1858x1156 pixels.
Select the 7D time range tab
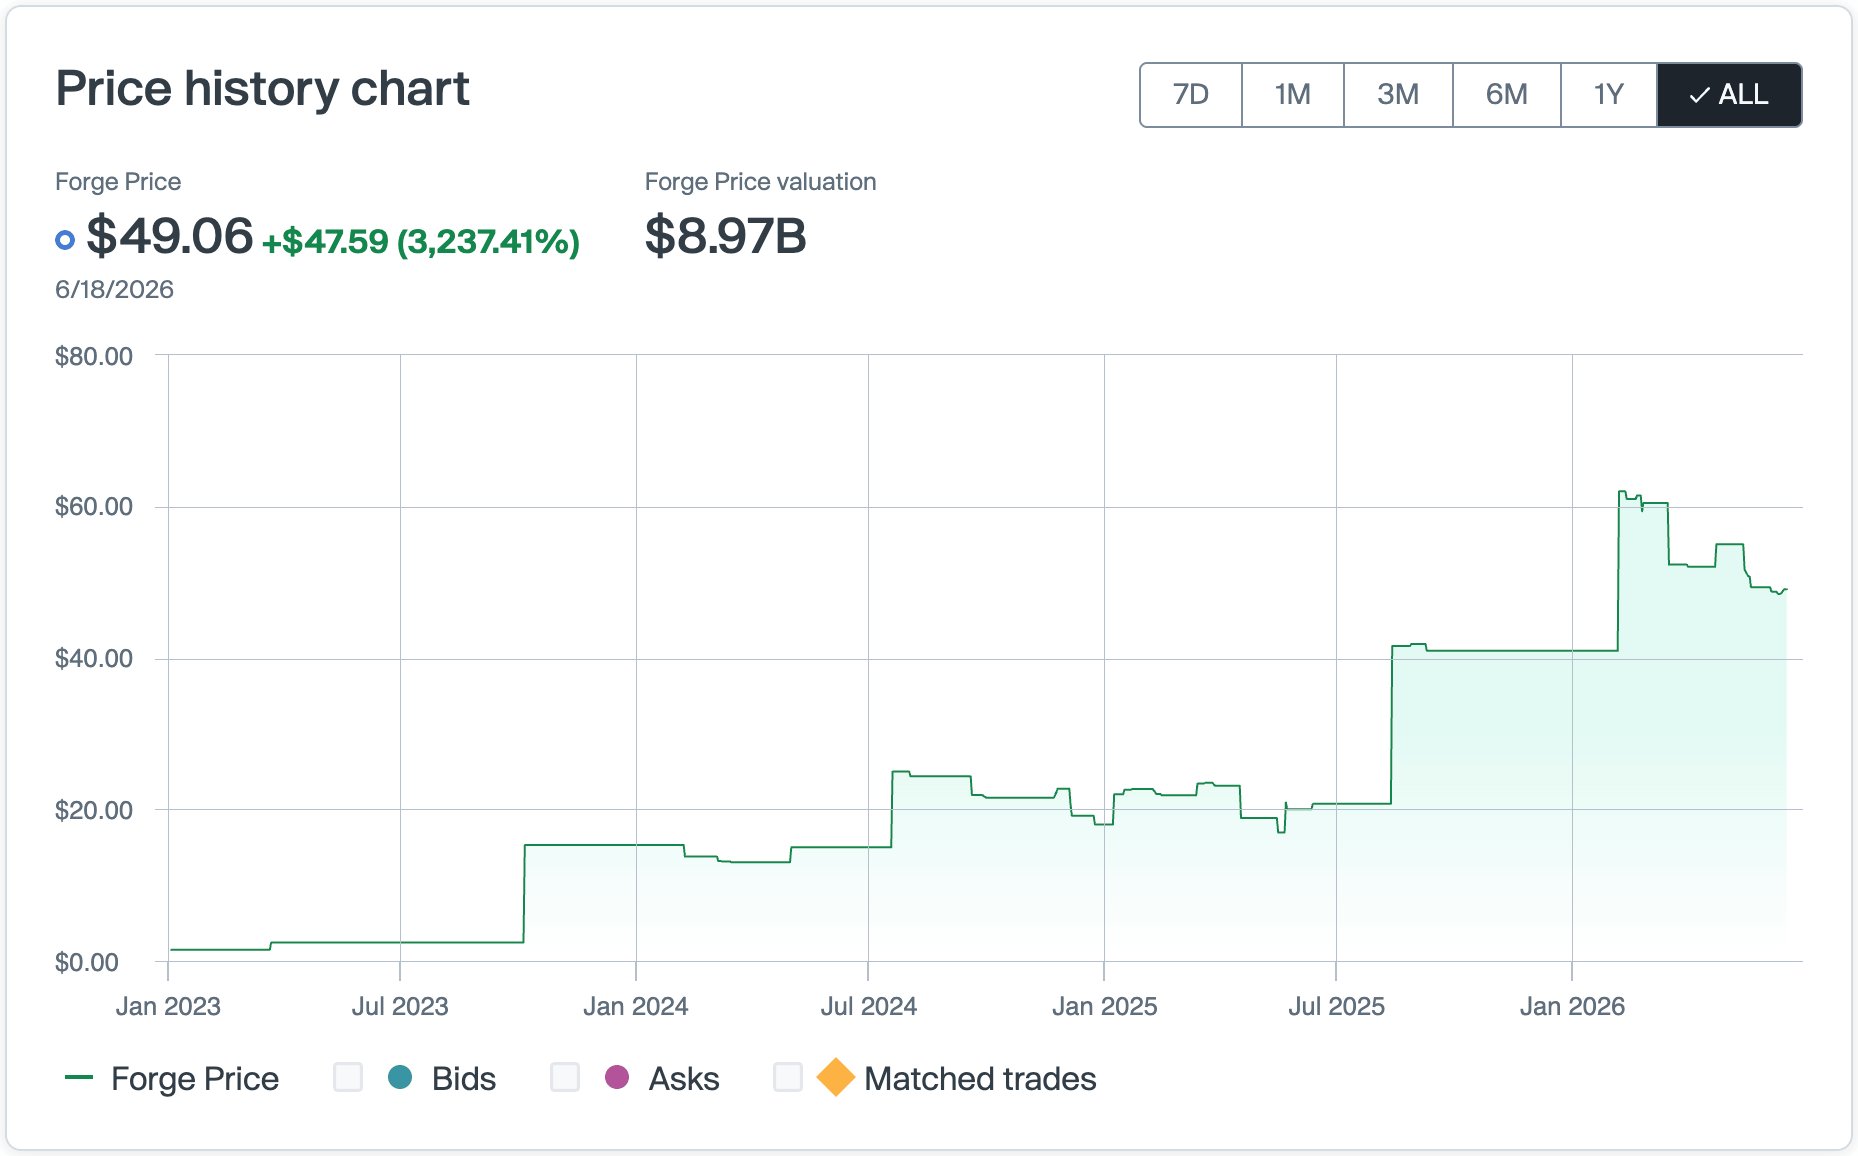point(1191,95)
